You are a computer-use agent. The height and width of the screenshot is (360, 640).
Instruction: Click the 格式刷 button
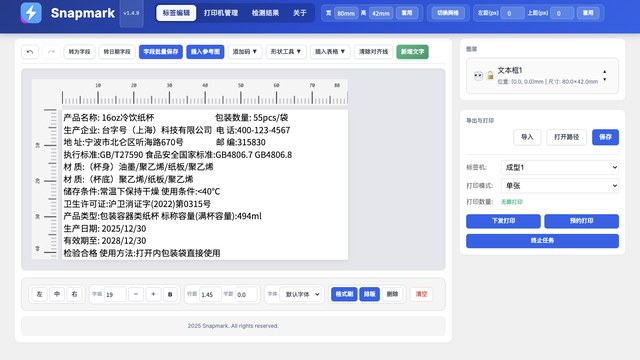click(x=344, y=294)
